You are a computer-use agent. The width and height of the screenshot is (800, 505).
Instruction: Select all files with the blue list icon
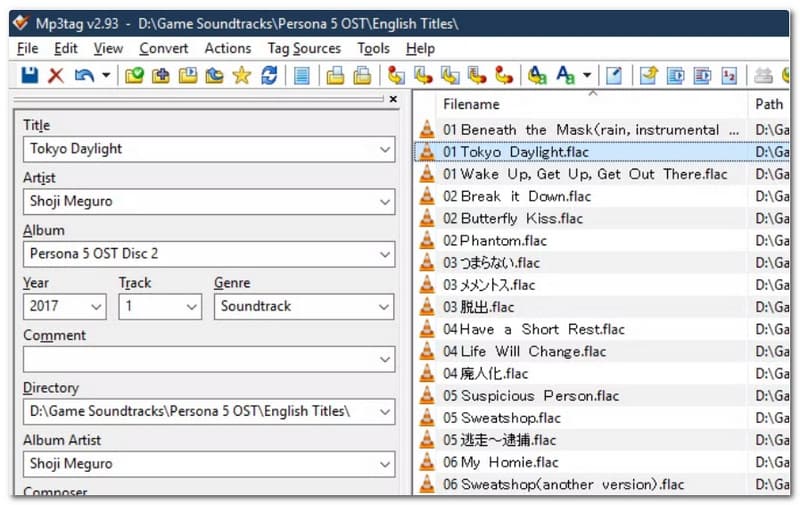point(302,75)
